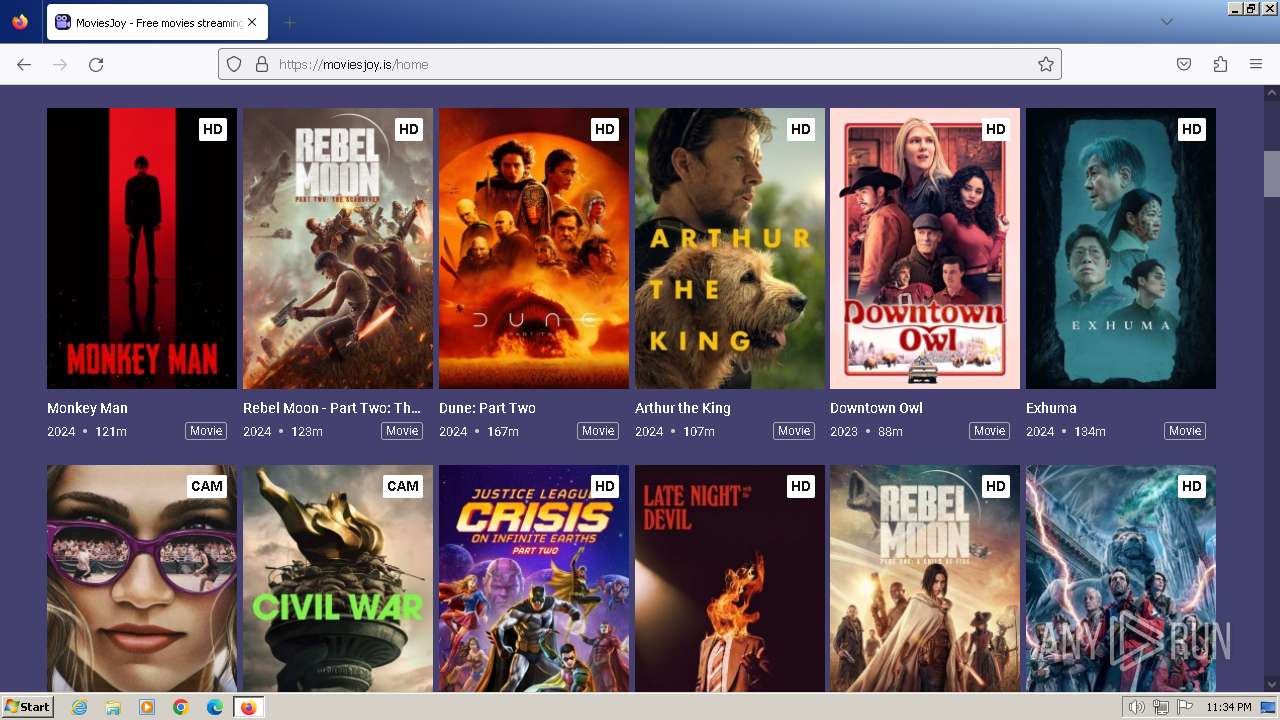The image size is (1280, 720).
Task: Open the Dune Part Two poster
Action: coord(534,248)
